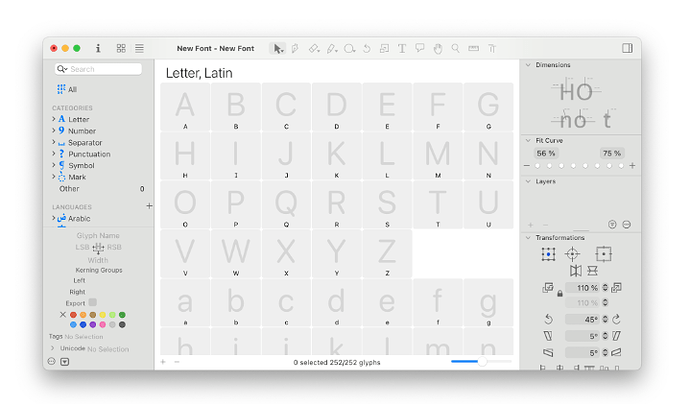Image resolution: width=690 pixels, height=404 pixels.
Task: Select the Hand tool in toolbar
Action: tap(437, 48)
